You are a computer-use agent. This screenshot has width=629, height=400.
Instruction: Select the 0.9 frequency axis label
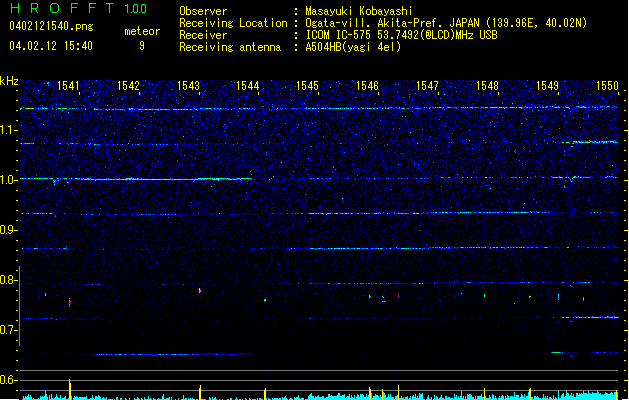click(x=9, y=230)
